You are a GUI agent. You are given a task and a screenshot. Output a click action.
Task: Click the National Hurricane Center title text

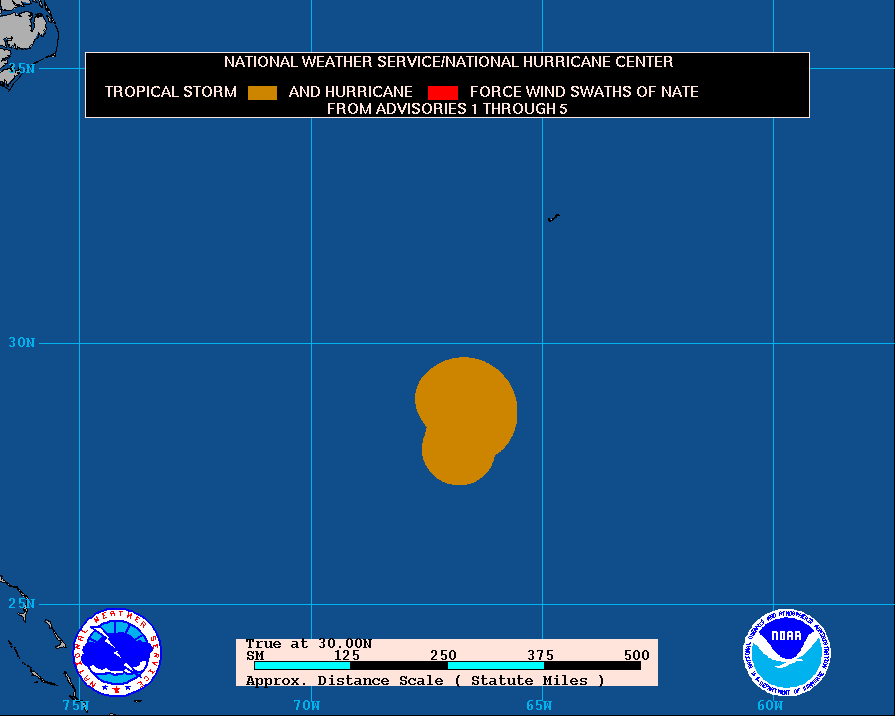point(448,62)
